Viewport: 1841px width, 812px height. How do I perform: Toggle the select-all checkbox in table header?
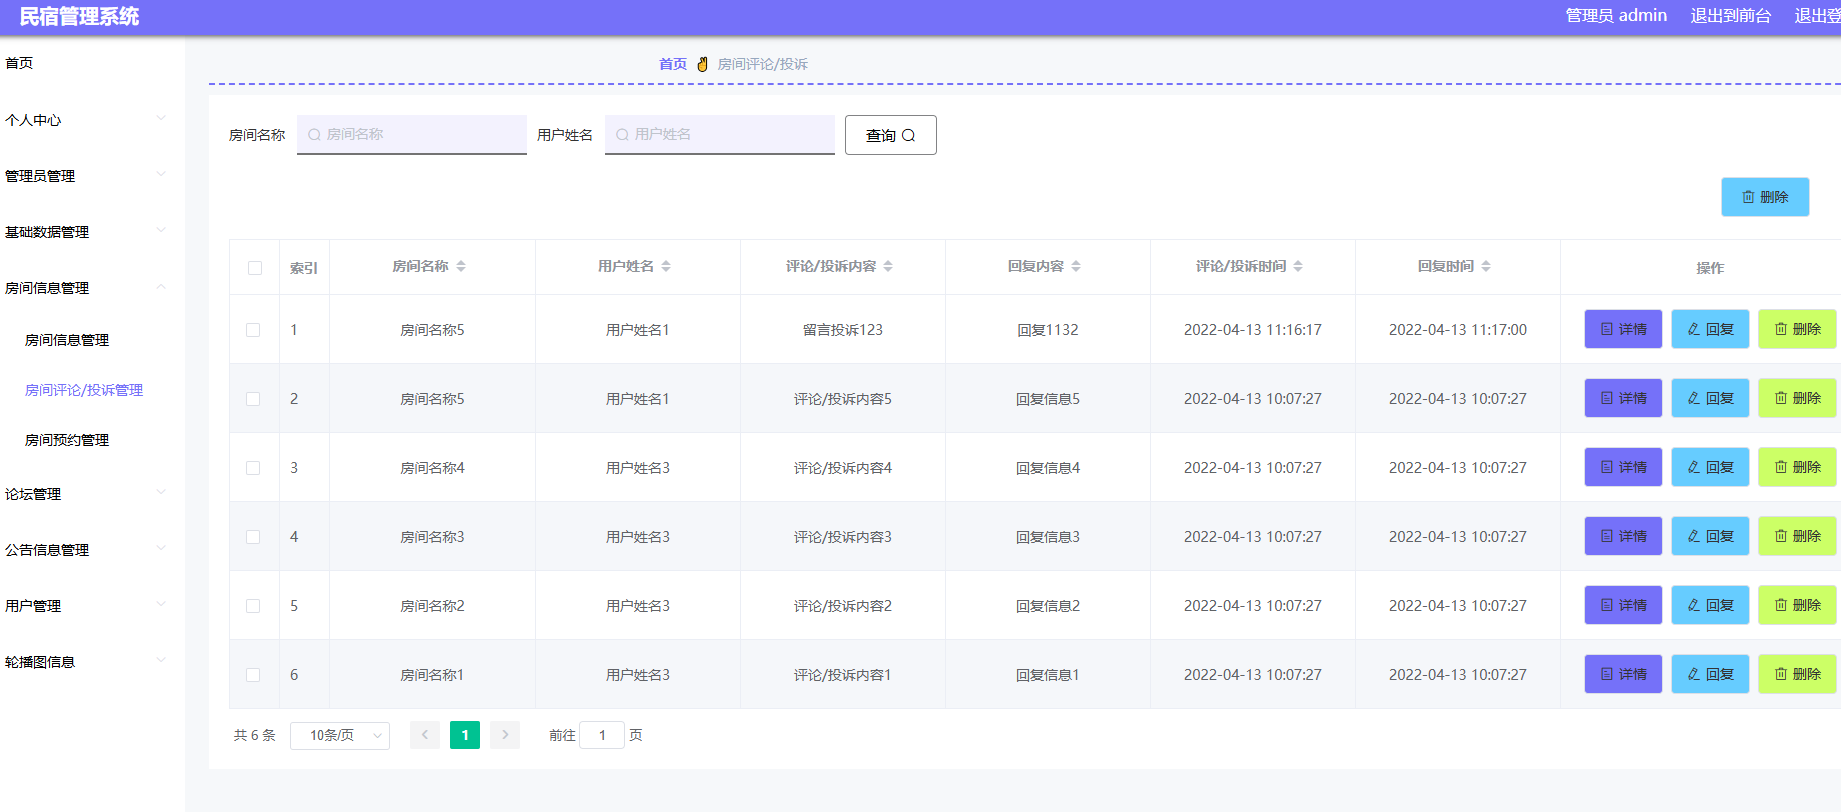coord(255,268)
